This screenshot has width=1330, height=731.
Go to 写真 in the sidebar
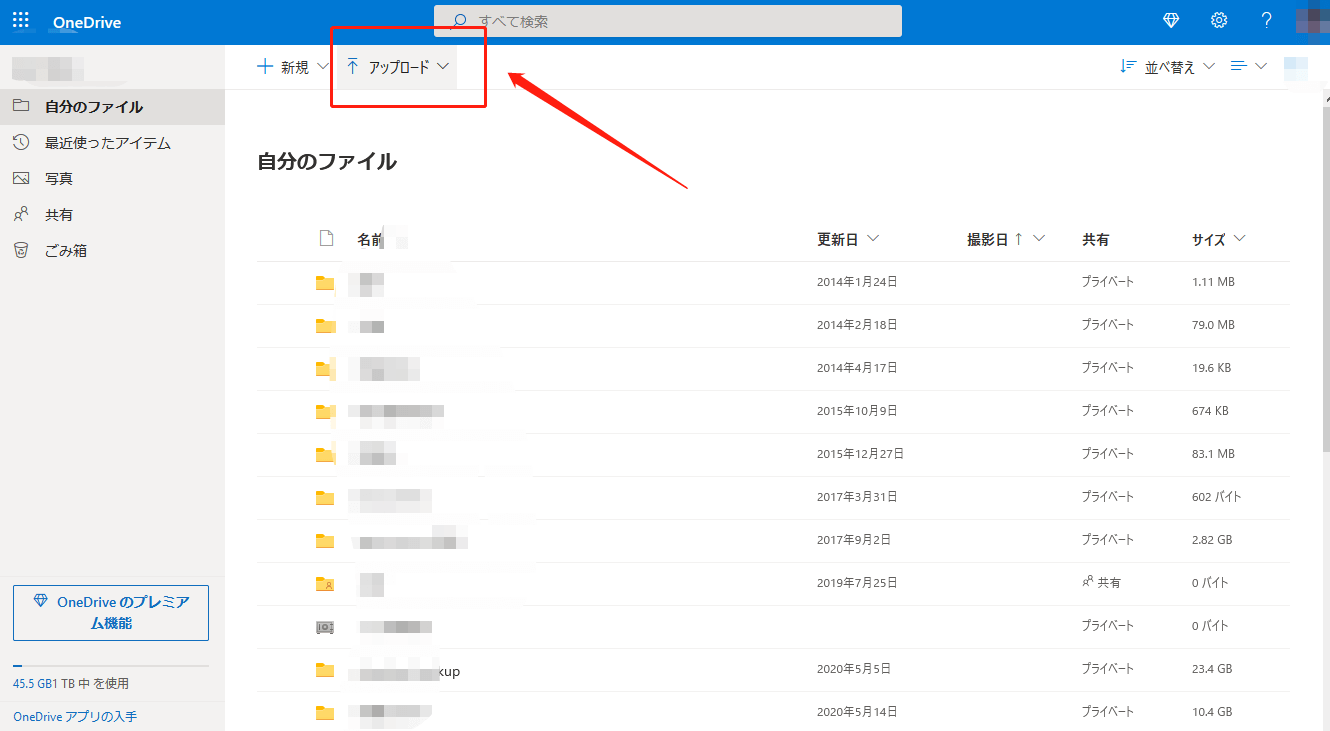[58, 179]
